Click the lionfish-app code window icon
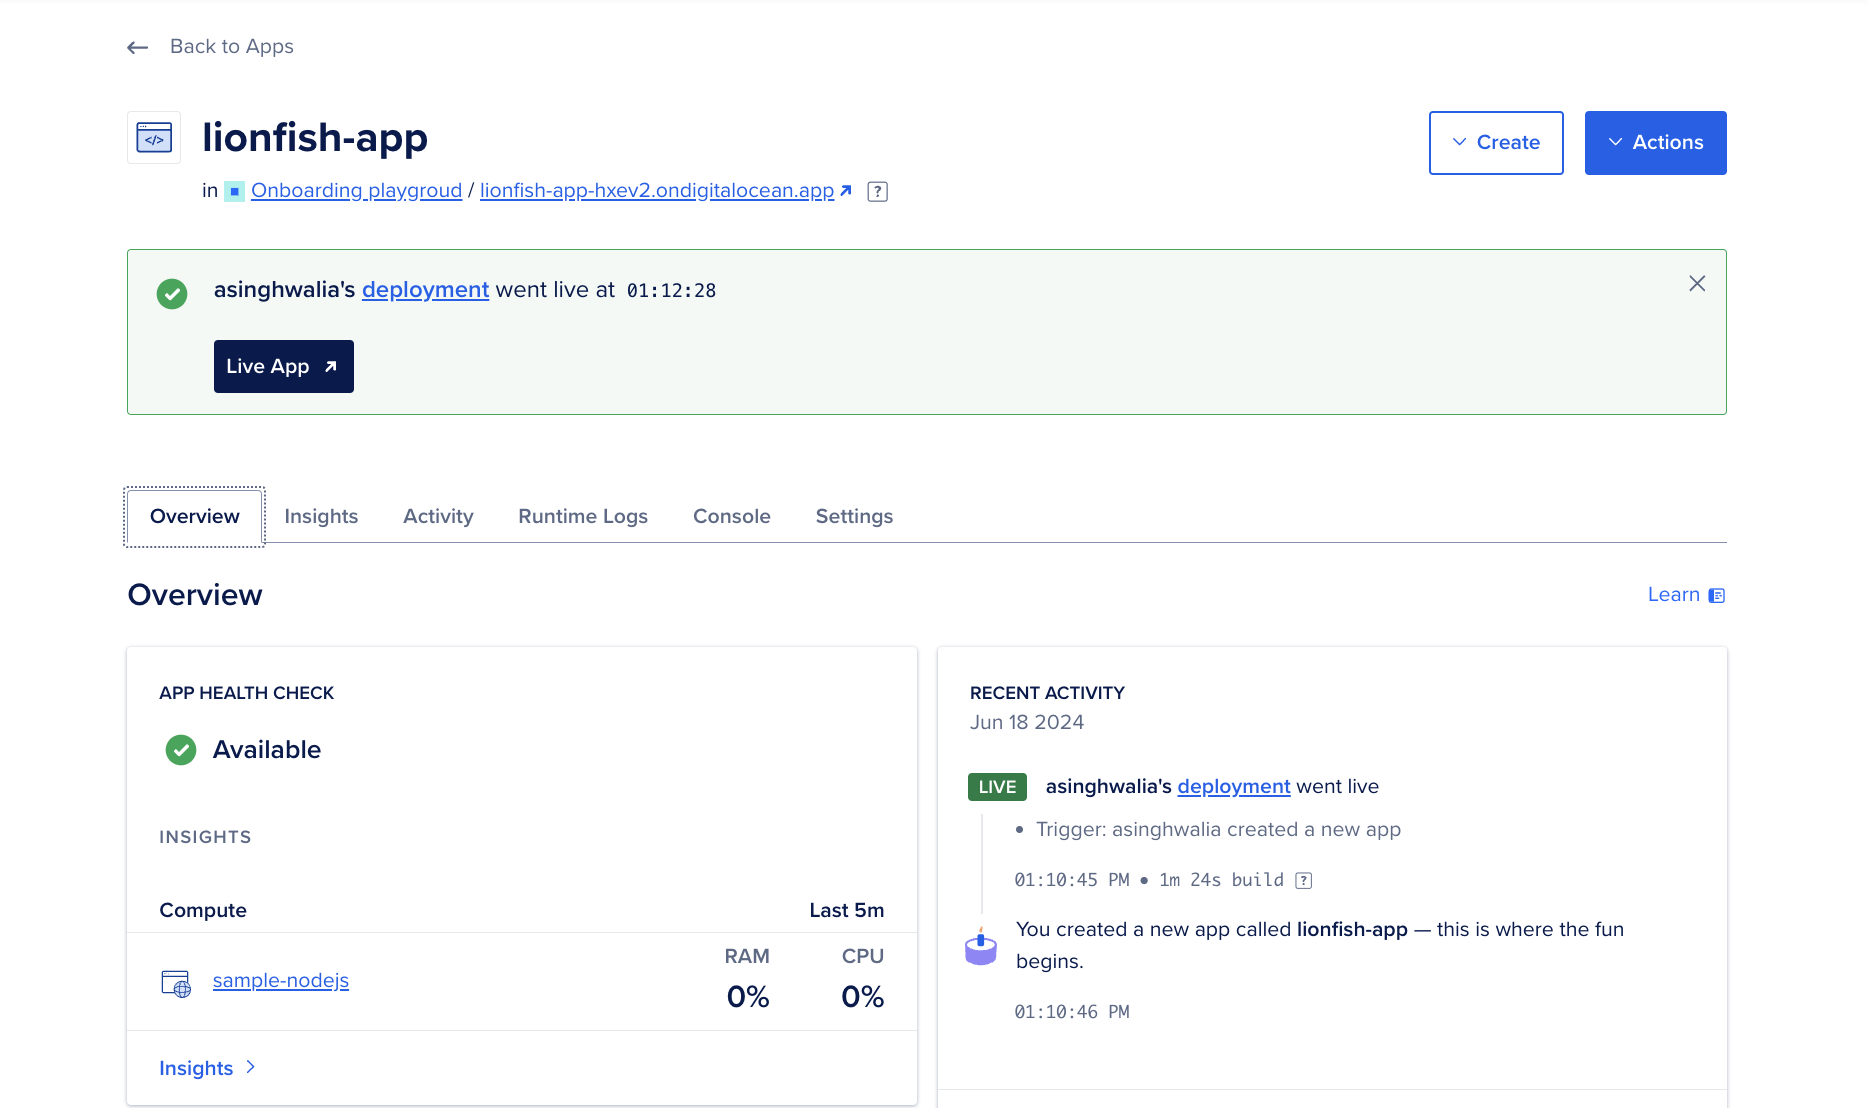 154,138
